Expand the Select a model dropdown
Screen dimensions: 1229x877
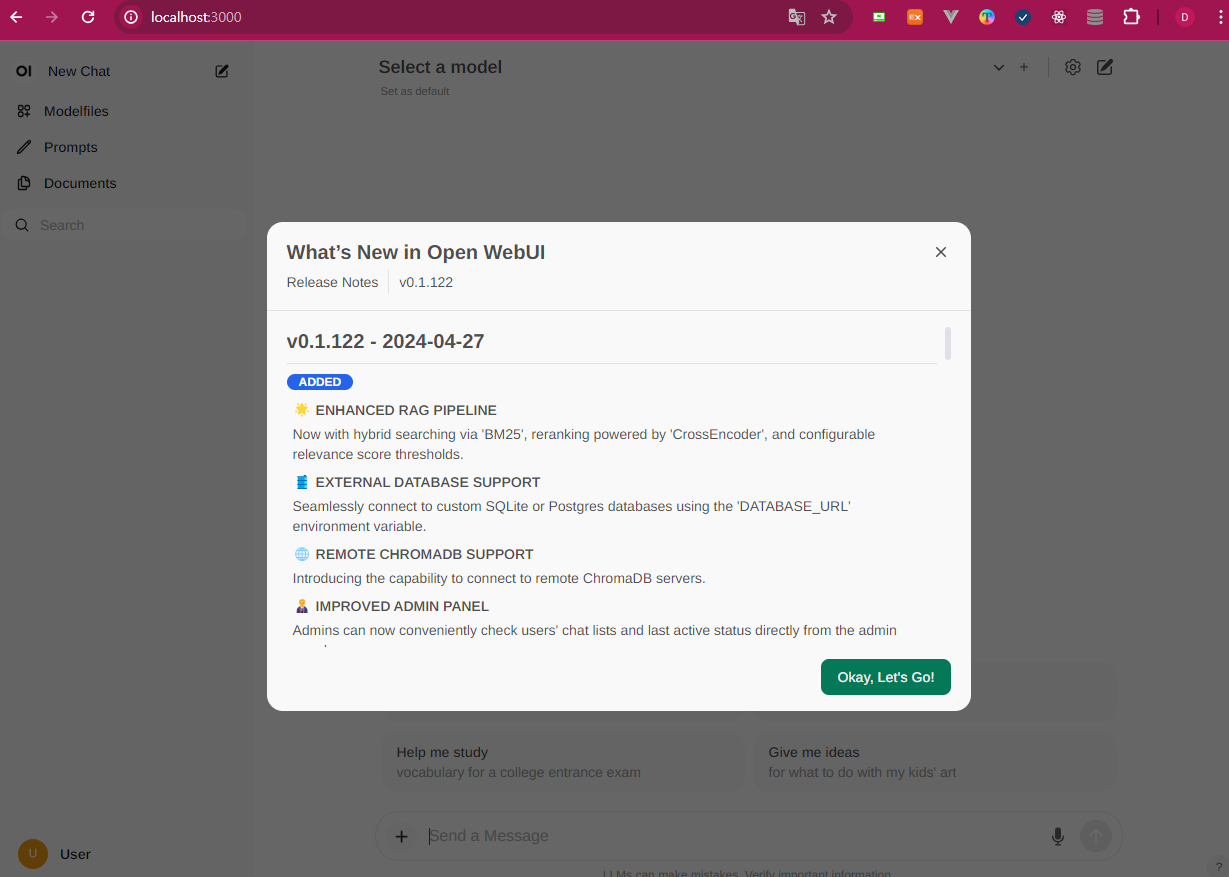pyautogui.click(x=690, y=67)
